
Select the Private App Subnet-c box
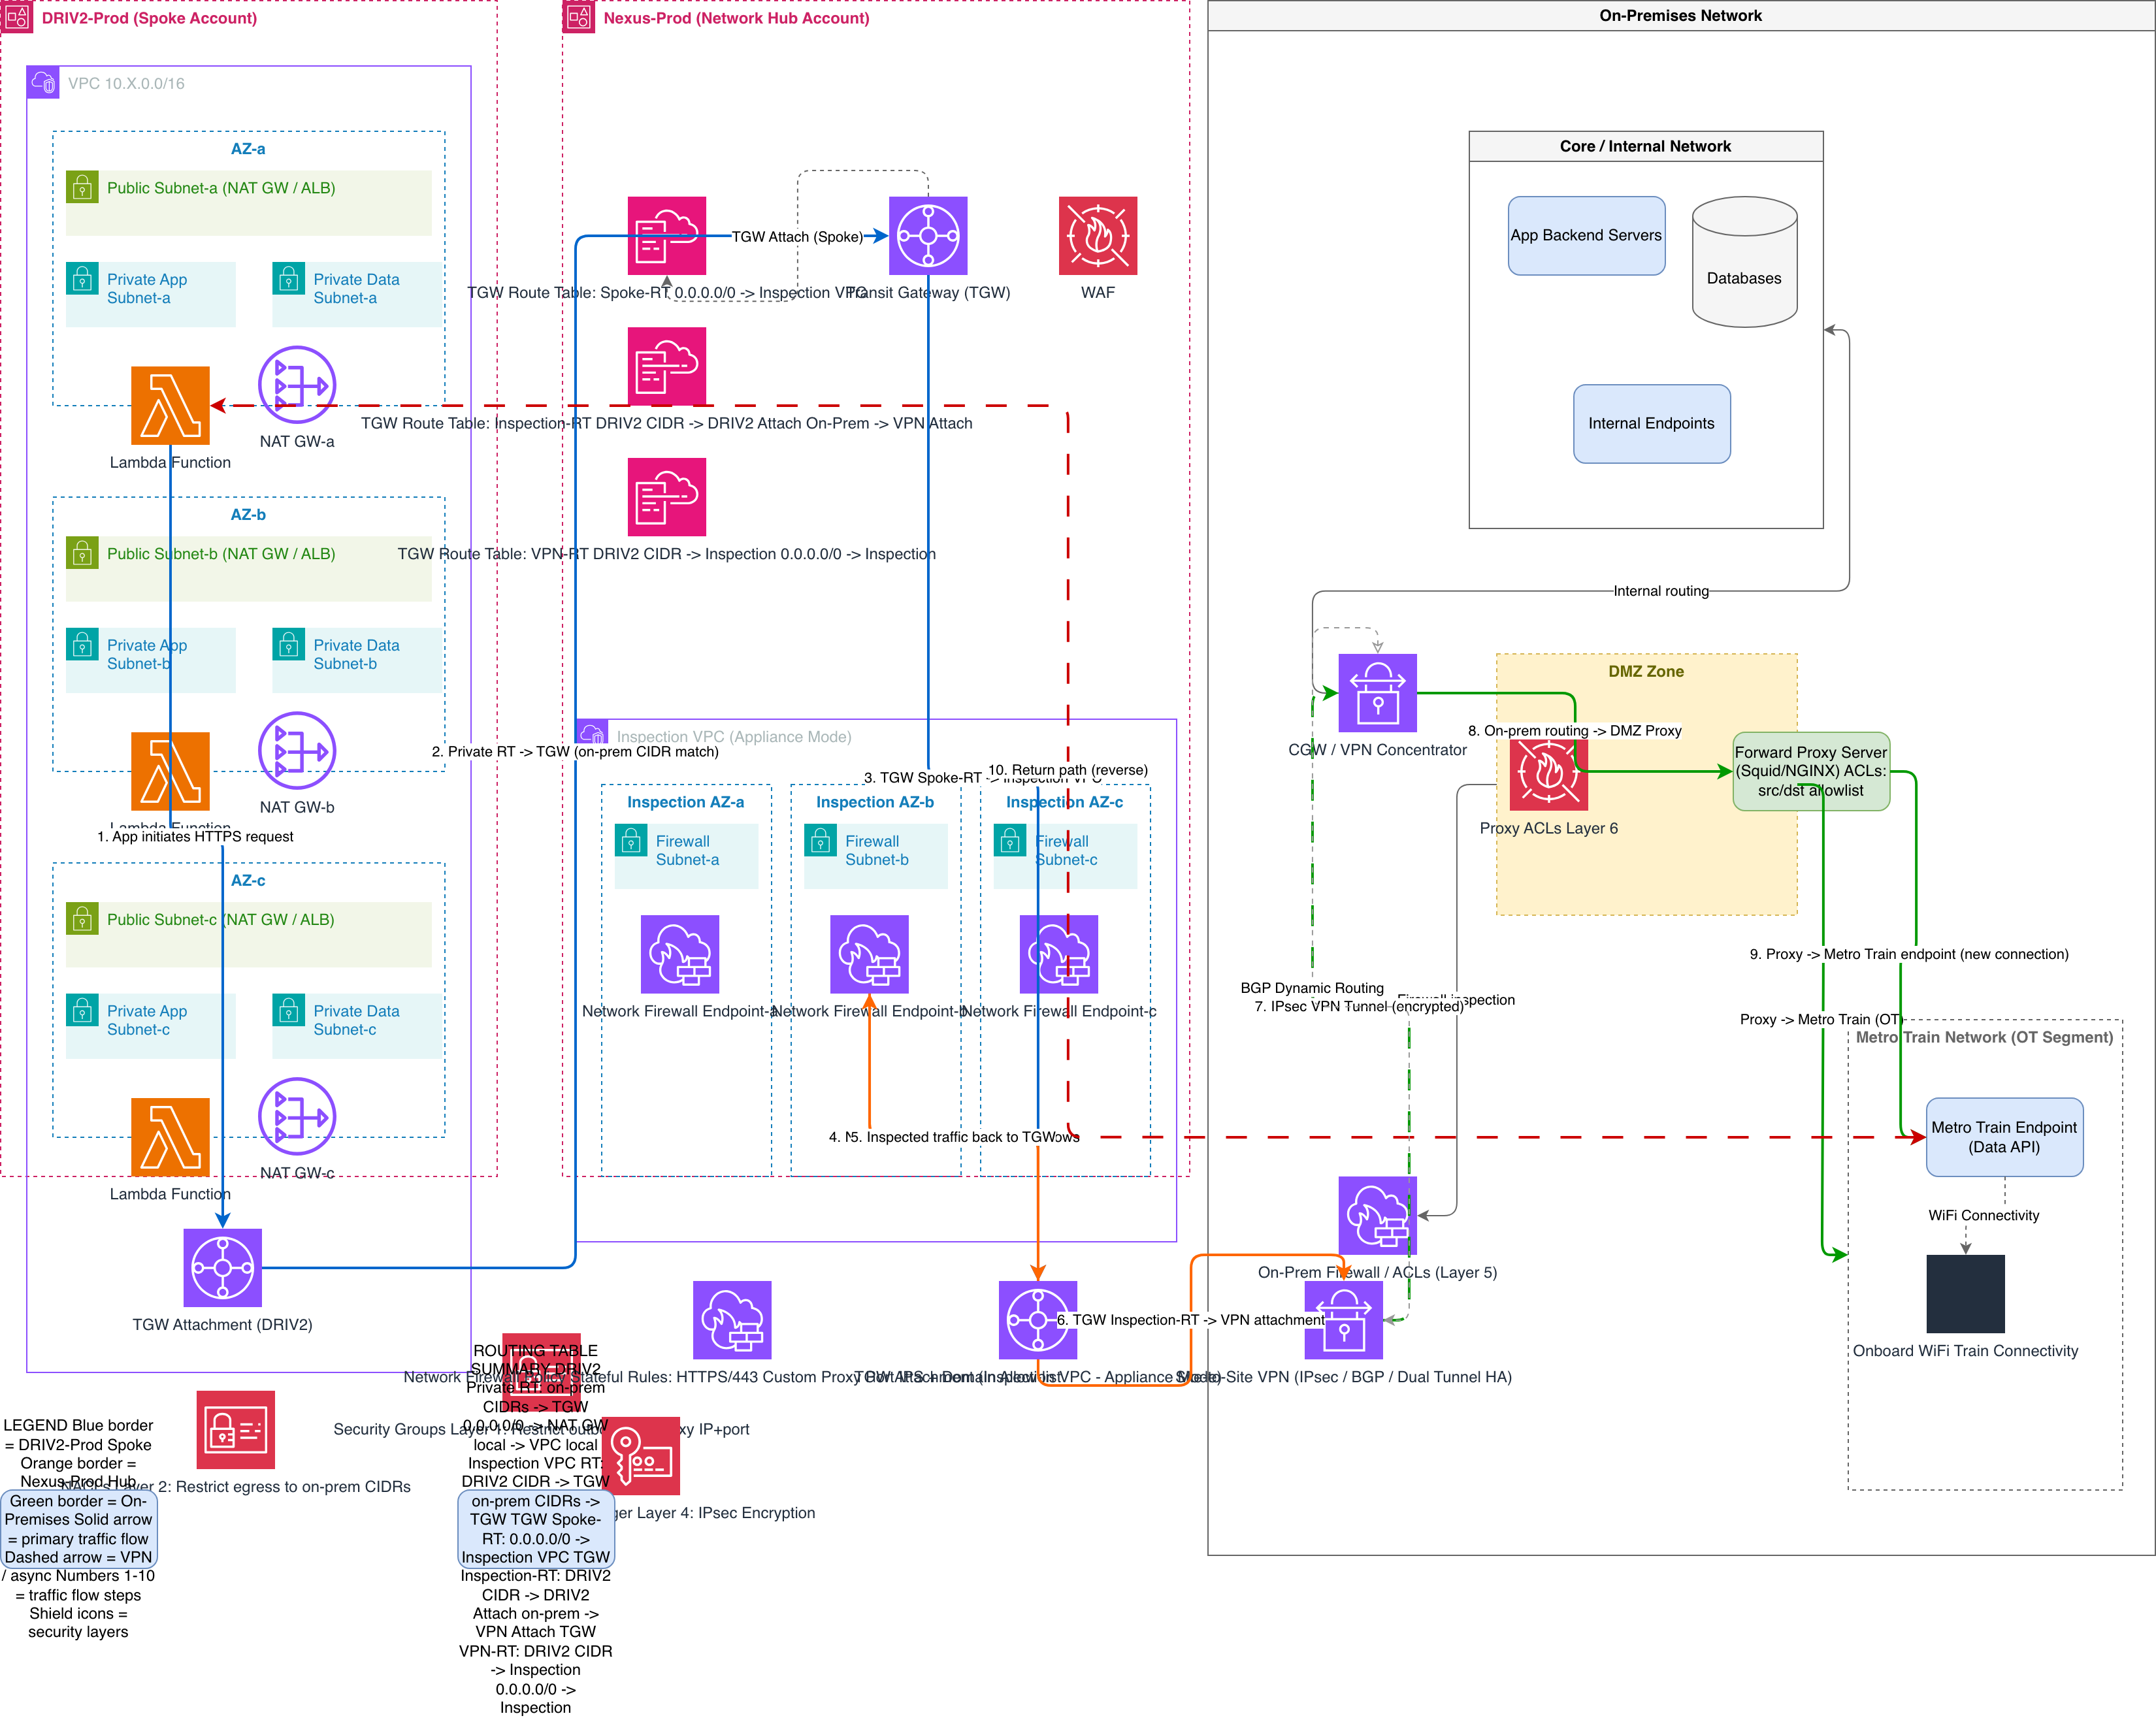(151, 1026)
